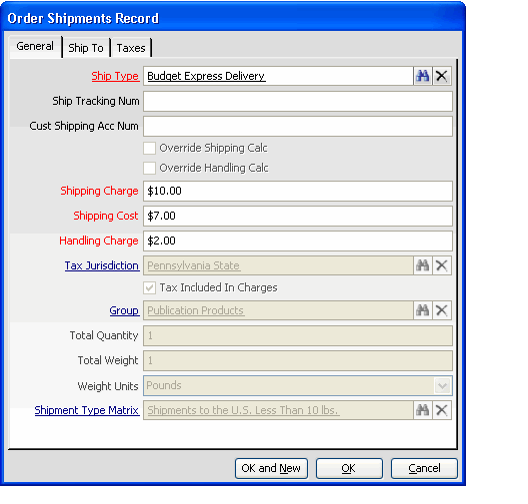Follow the Shipment Type Matrix link label
This screenshot has width=528, height=504.
(x=87, y=410)
